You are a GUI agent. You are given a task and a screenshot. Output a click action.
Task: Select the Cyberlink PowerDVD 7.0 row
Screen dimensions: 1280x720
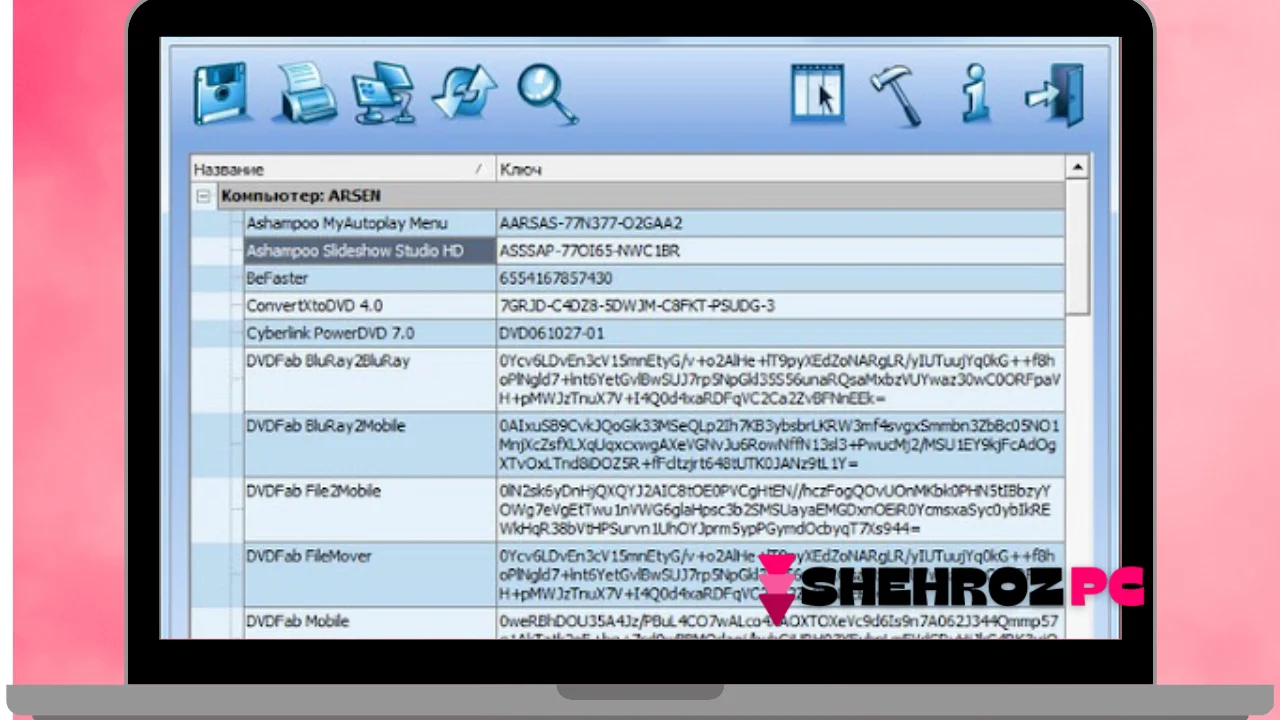tap(655, 333)
